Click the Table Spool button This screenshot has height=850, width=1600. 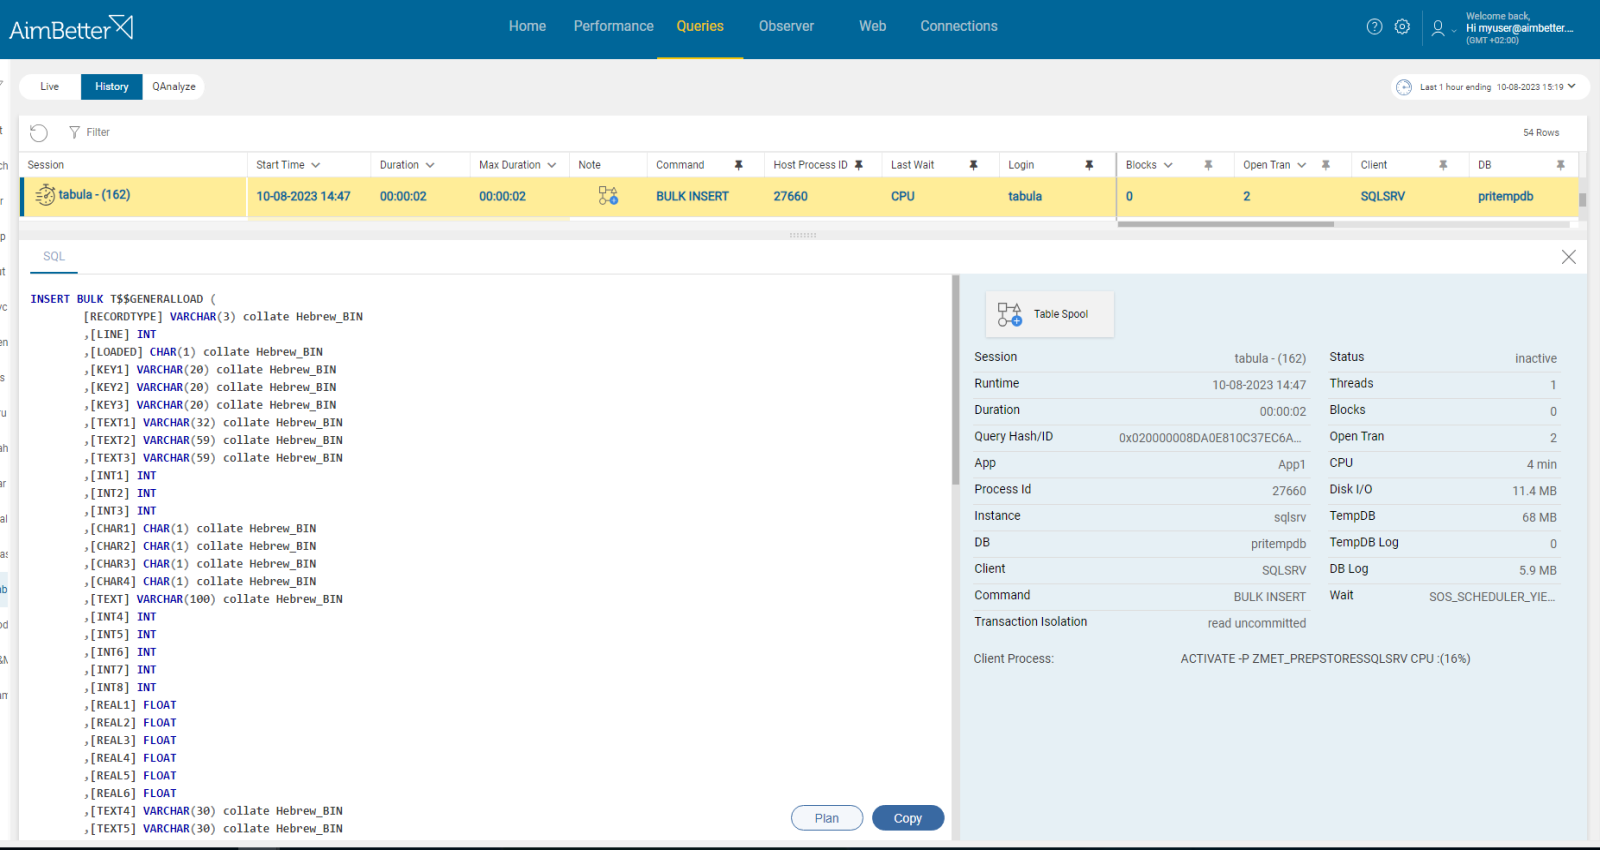(x=1050, y=314)
